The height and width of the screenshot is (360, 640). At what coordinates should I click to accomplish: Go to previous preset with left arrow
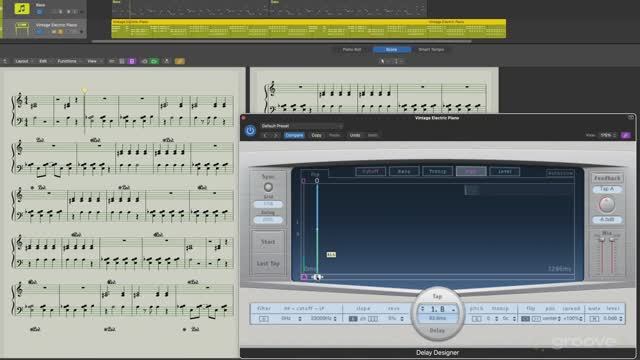click(266, 135)
